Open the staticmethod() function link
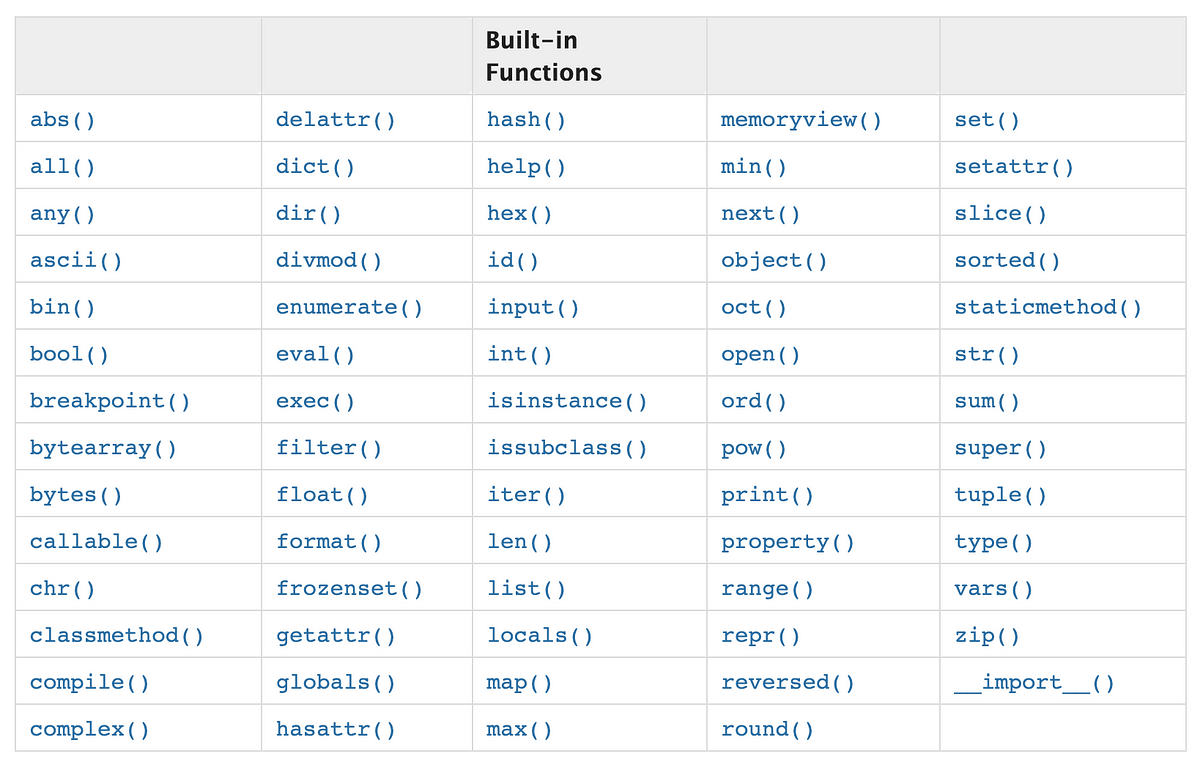Viewport: 1200px width, 765px height. tap(1048, 308)
